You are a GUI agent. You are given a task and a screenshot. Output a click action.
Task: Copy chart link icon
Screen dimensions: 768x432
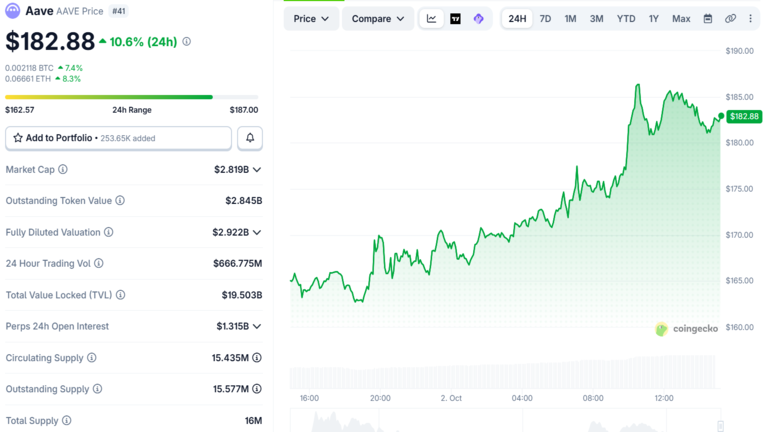[730, 19]
